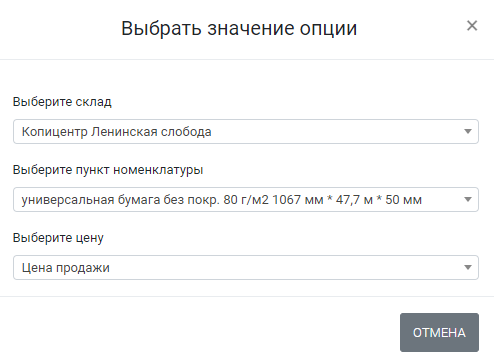
Task: Click blank space inside the price select box
Action: pos(283,268)
